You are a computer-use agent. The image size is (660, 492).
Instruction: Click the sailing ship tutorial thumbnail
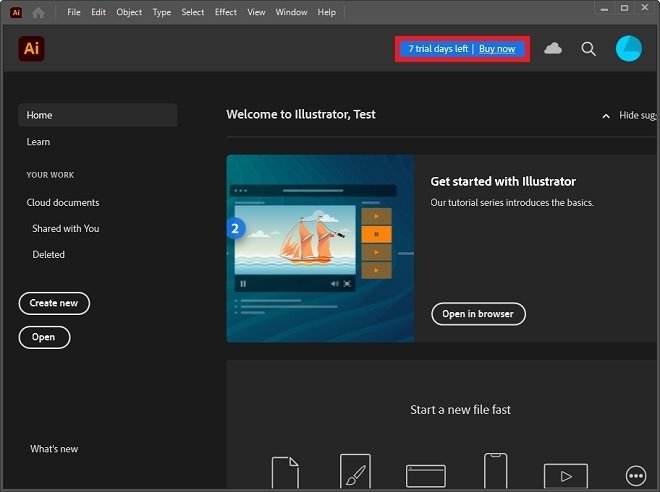[320, 248]
